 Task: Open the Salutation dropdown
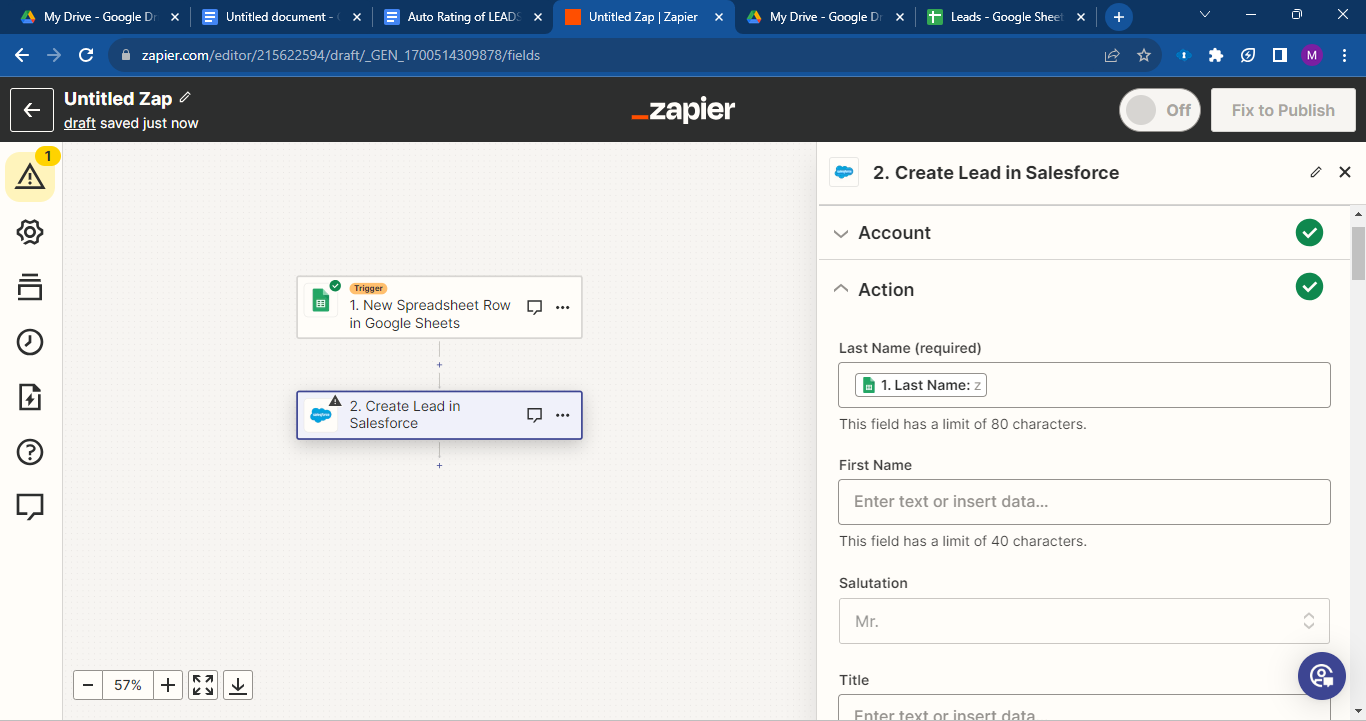click(x=1084, y=621)
